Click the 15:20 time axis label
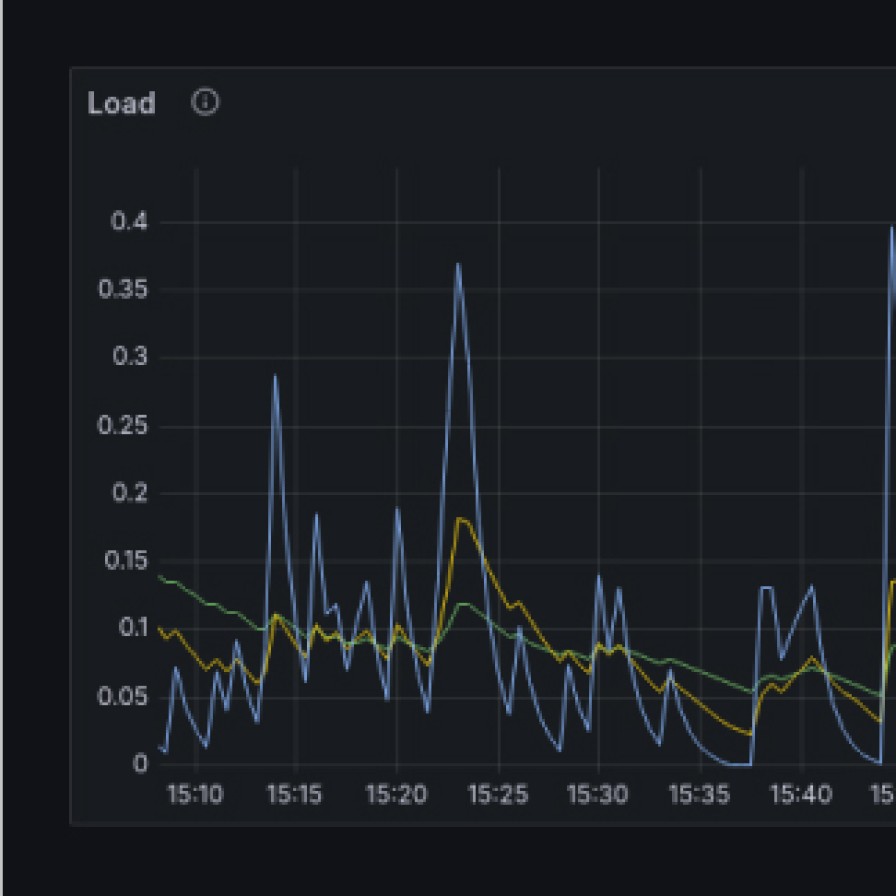Viewport: 896px width, 896px height. [396, 795]
